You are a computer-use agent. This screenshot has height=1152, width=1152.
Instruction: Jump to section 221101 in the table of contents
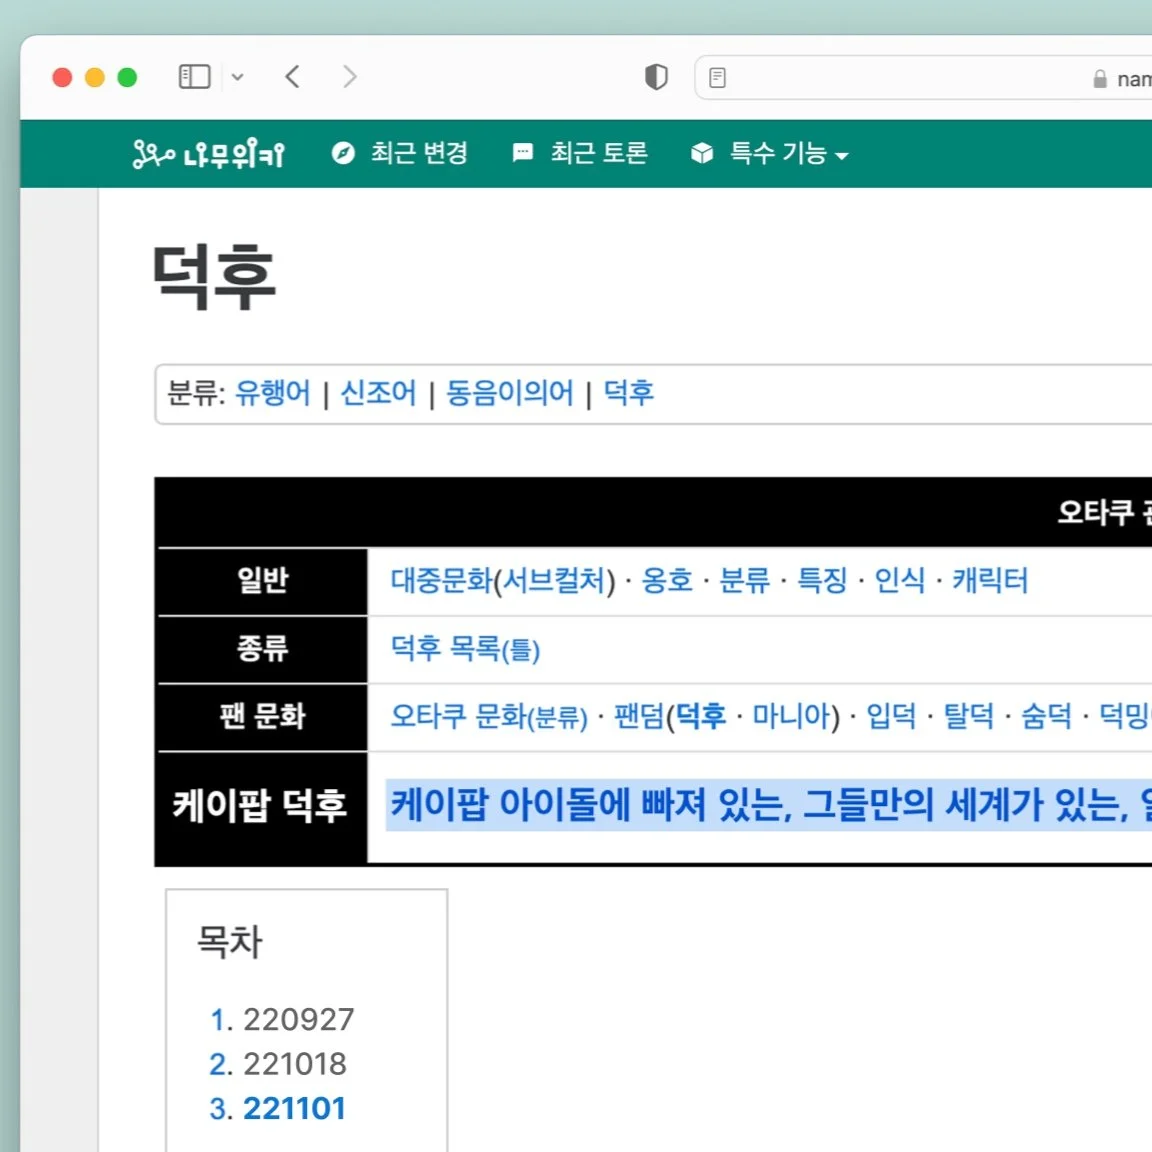tap(296, 1108)
